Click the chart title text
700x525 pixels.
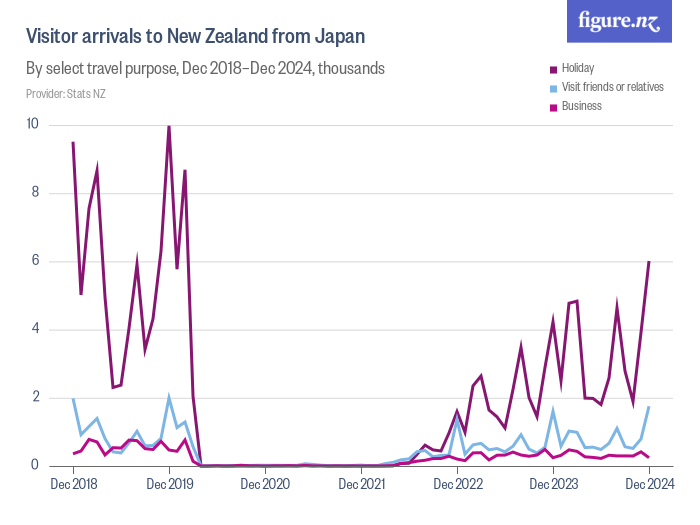coord(195,37)
